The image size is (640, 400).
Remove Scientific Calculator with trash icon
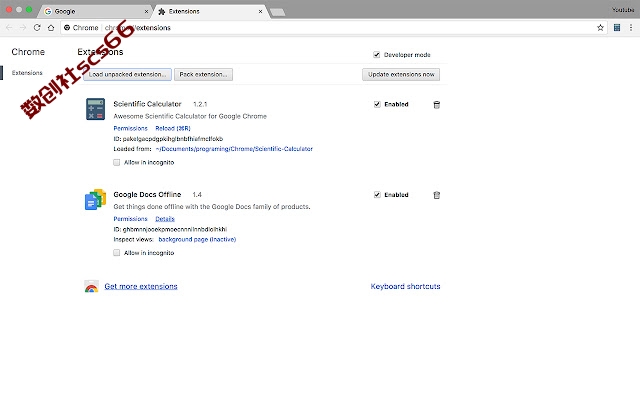pos(436,105)
